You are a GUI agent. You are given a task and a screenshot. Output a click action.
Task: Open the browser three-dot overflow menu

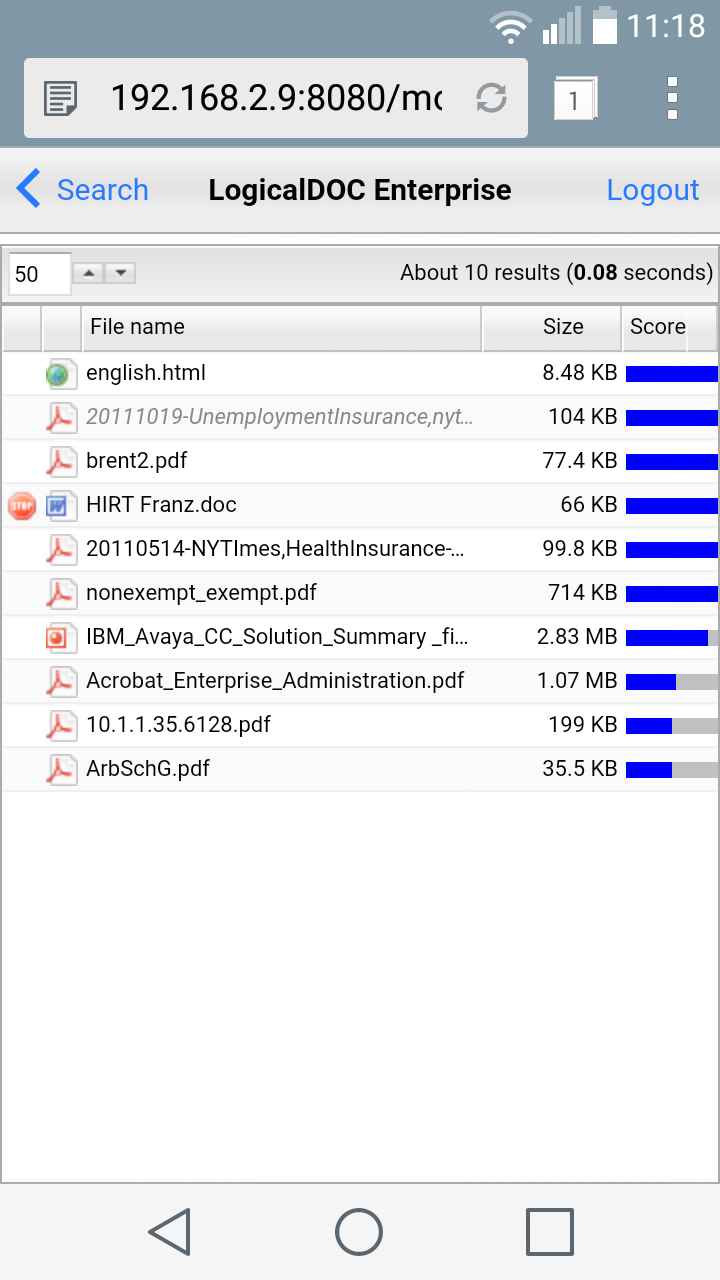672,98
